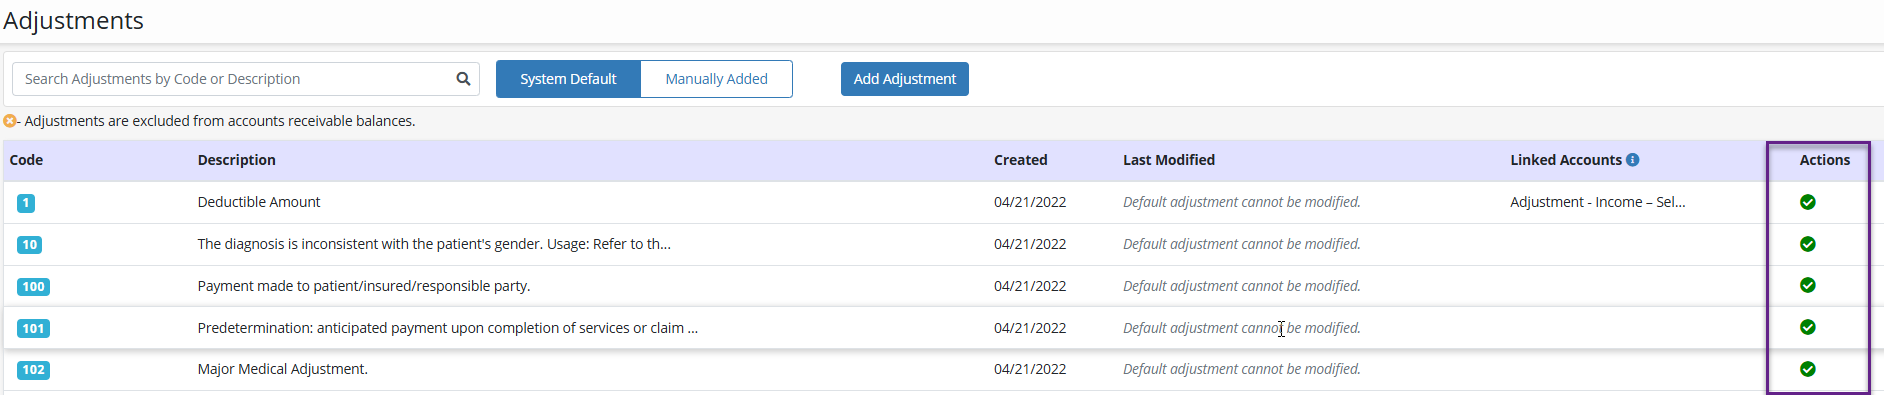This screenshot has height=395, width=1884.
Task: Click green check icon for code 10 row
Action: point(1808,244)
